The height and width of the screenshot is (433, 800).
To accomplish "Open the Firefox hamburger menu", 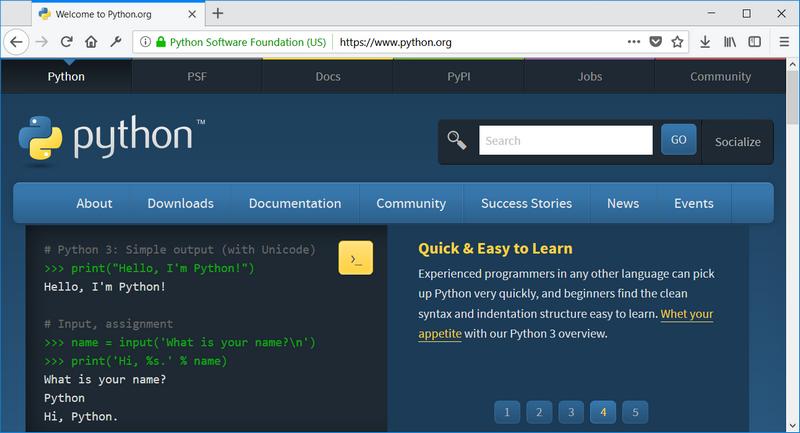I will click(784, 42).
